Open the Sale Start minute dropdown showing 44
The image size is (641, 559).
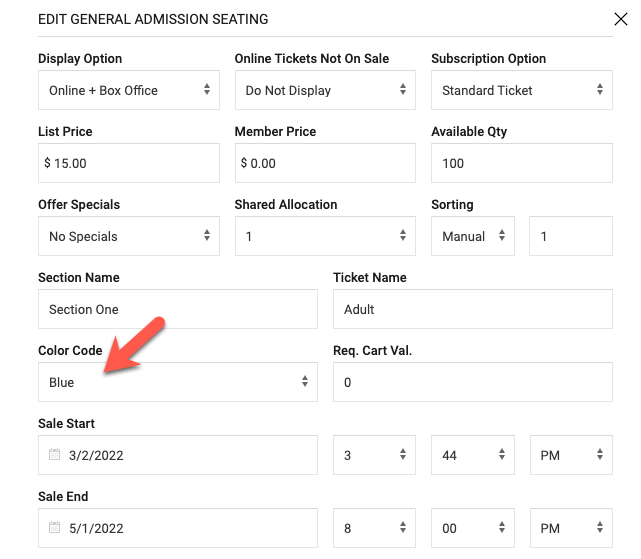(473, 455)
